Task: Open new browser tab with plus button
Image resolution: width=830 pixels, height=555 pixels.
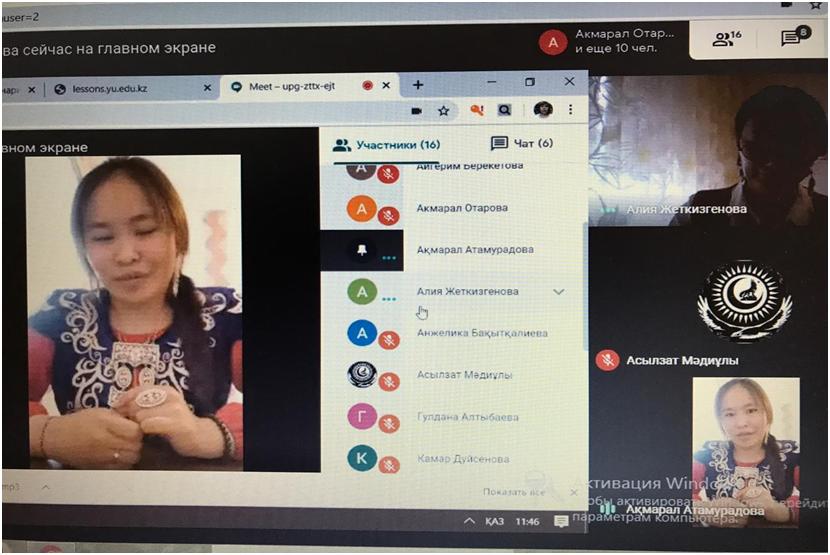Action: pos(418,85)
